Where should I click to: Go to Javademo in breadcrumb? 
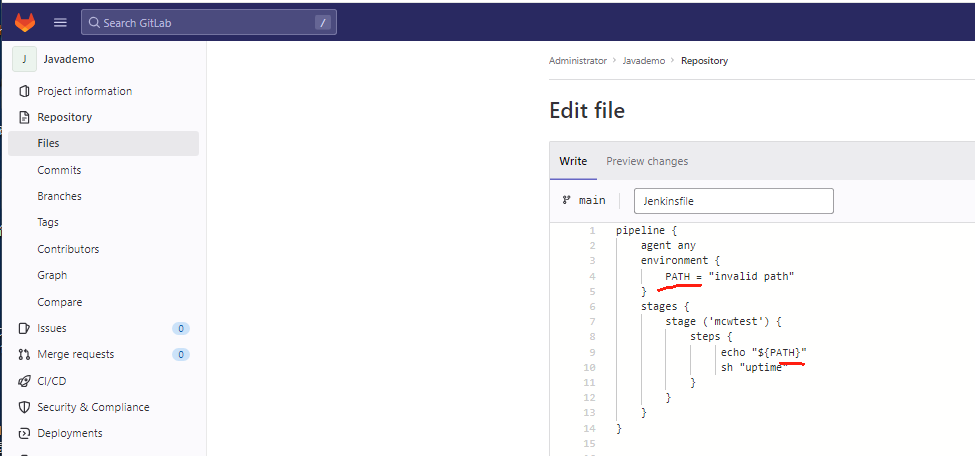(x=644, y=60)
